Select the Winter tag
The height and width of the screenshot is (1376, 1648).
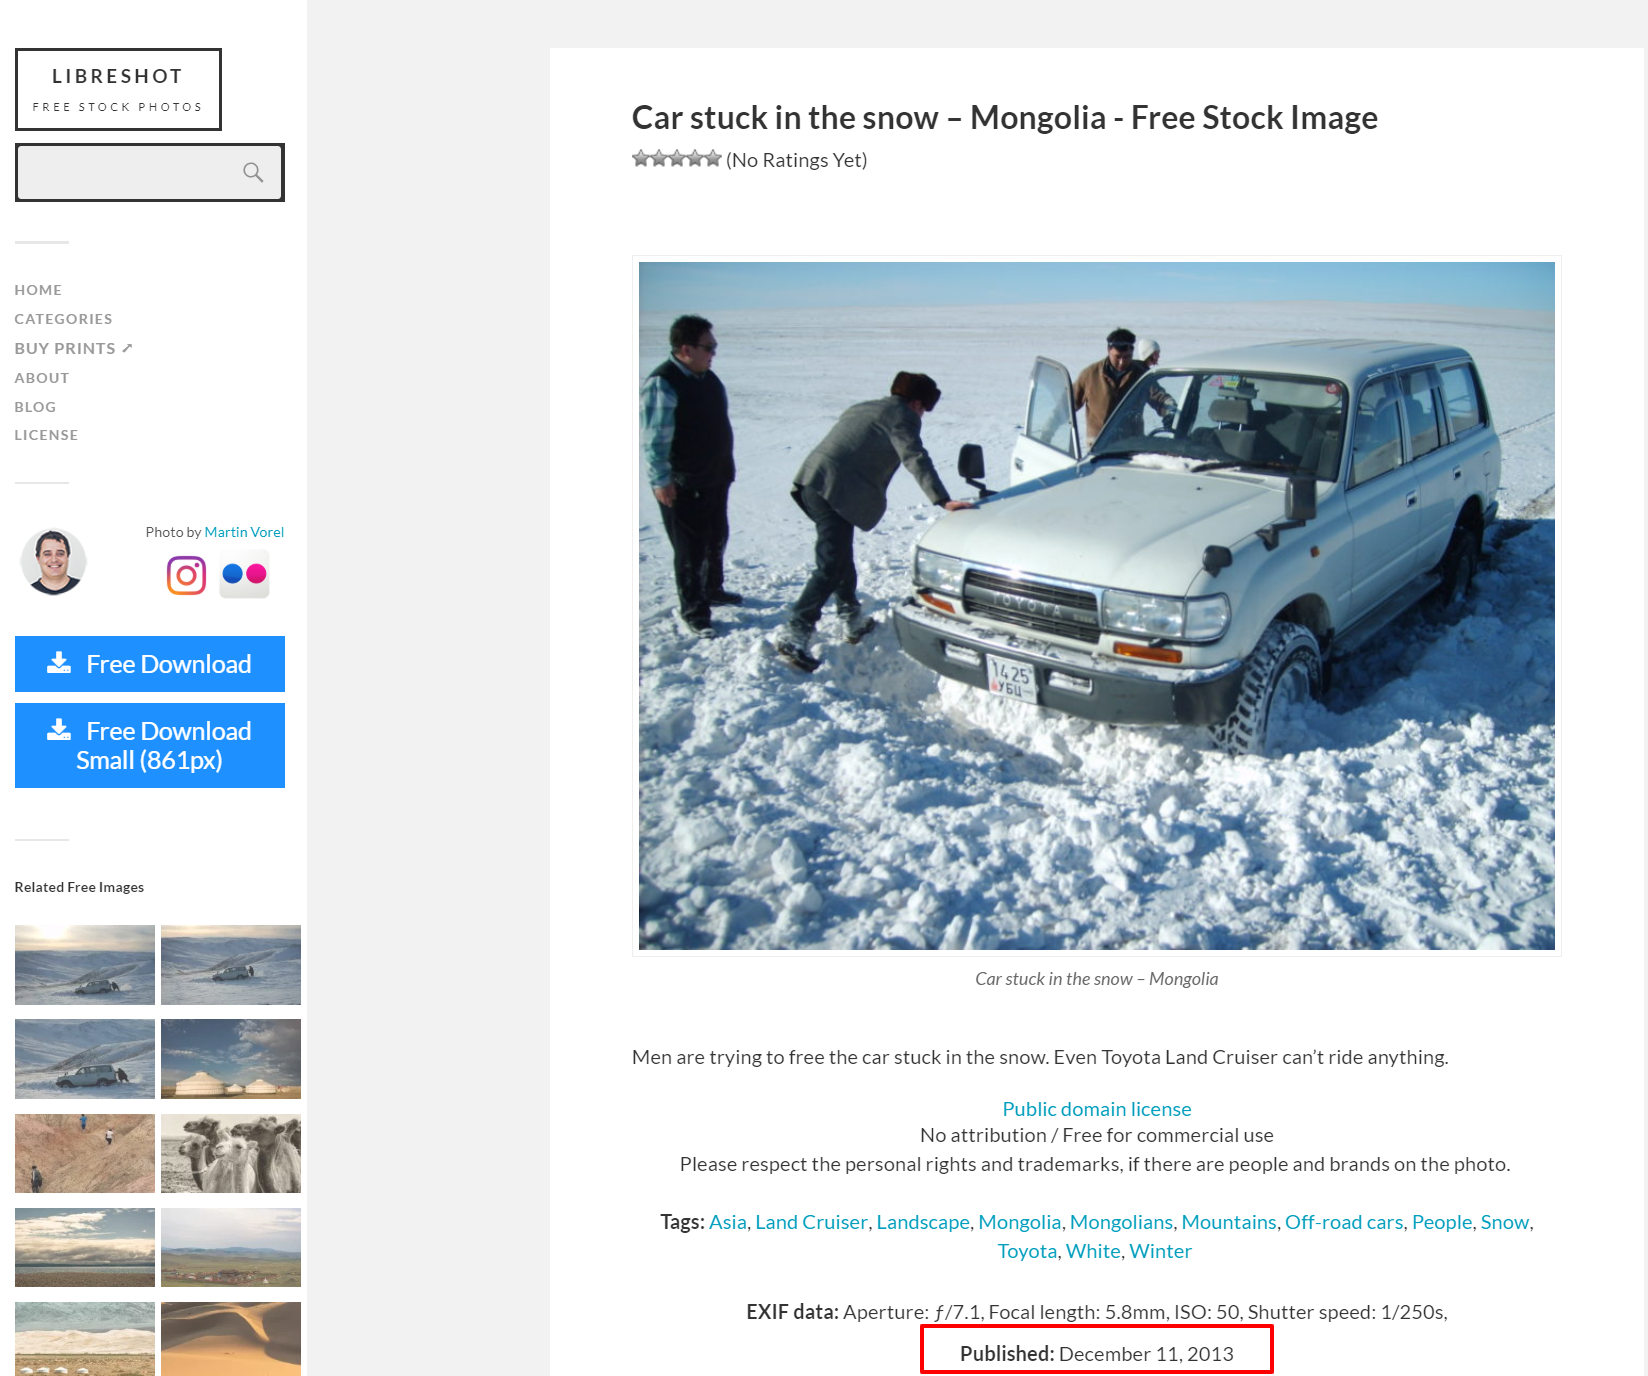tap(1160, 1251)
